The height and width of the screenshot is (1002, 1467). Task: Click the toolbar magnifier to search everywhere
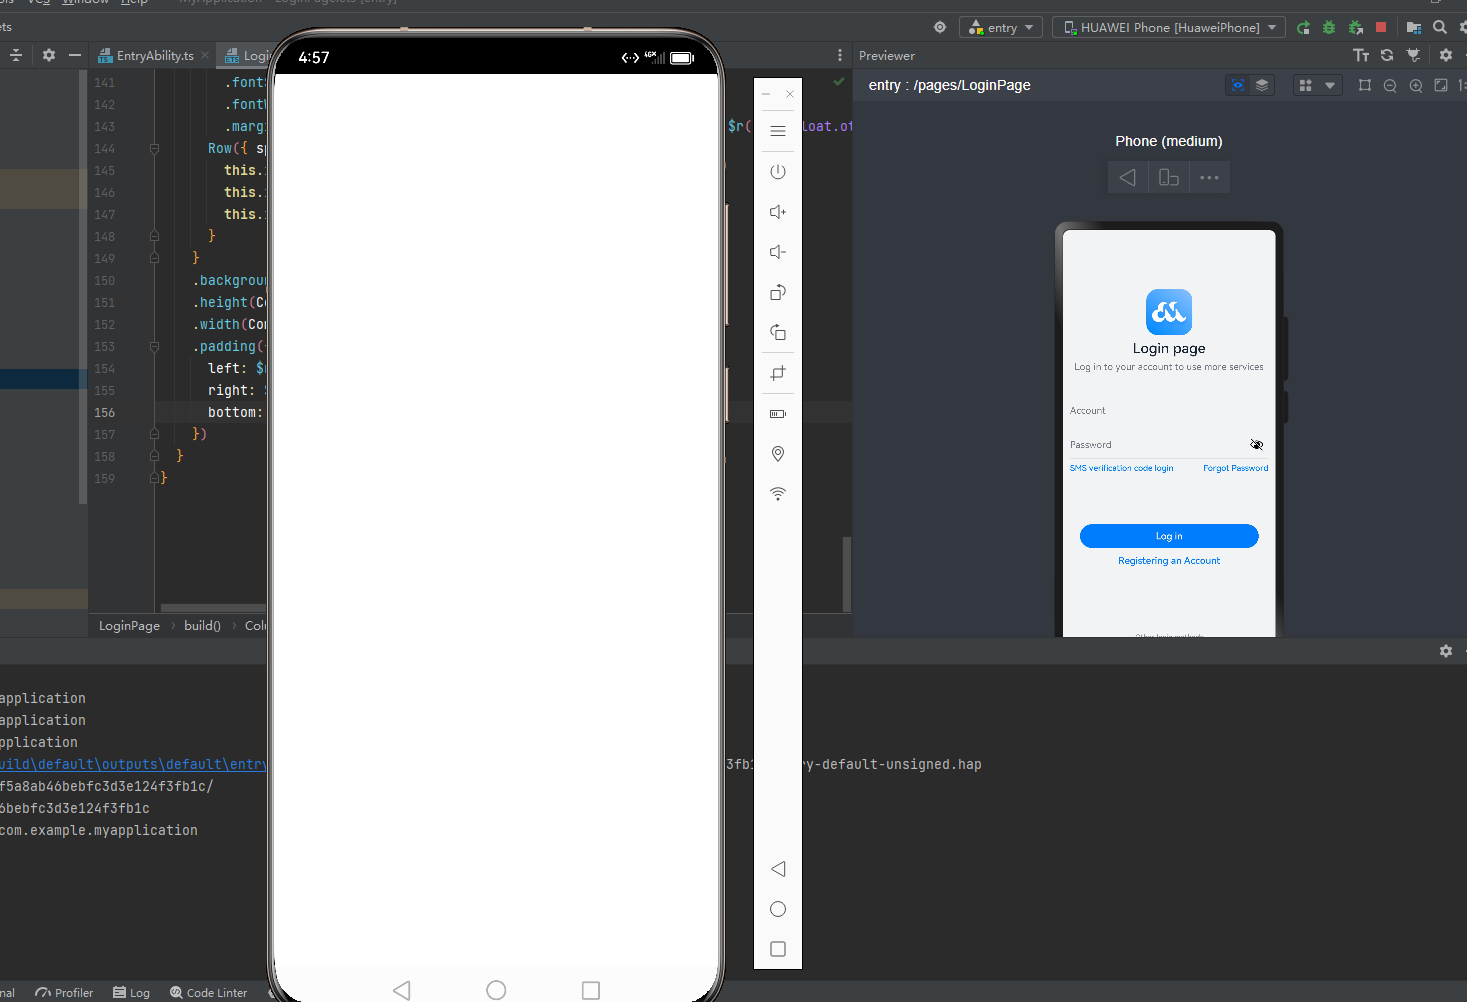(x=1440, y=28)
